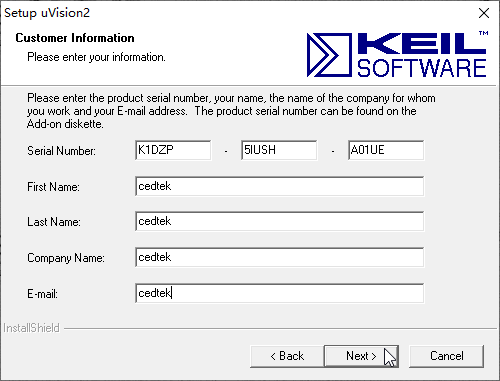The height and width of the screenshot is (381, 500).
Task: Click the Next button
Action: pos(361,356)
